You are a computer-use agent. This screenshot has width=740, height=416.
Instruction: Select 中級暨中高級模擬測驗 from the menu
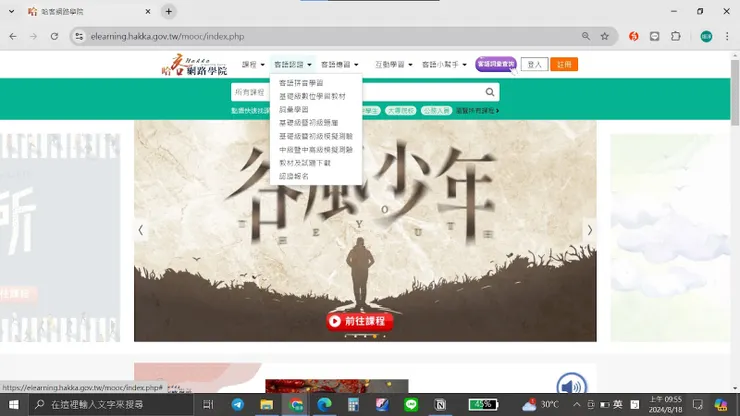click(x=316, y=149)
